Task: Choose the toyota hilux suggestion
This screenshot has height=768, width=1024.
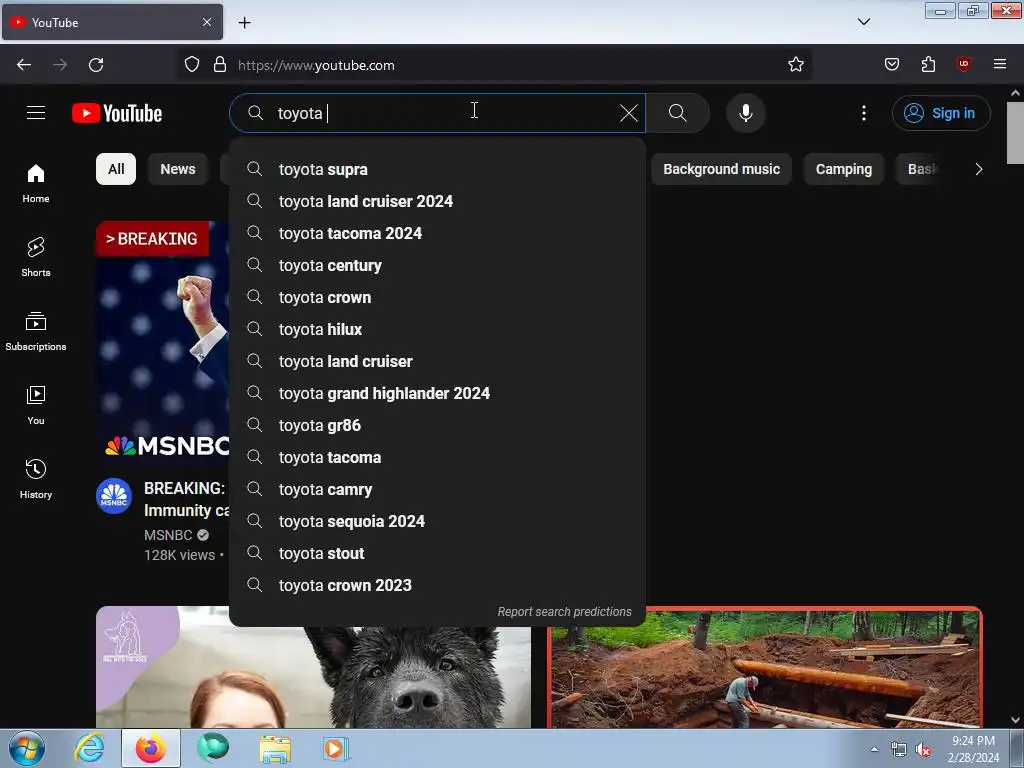Action: tap(438, 329)
